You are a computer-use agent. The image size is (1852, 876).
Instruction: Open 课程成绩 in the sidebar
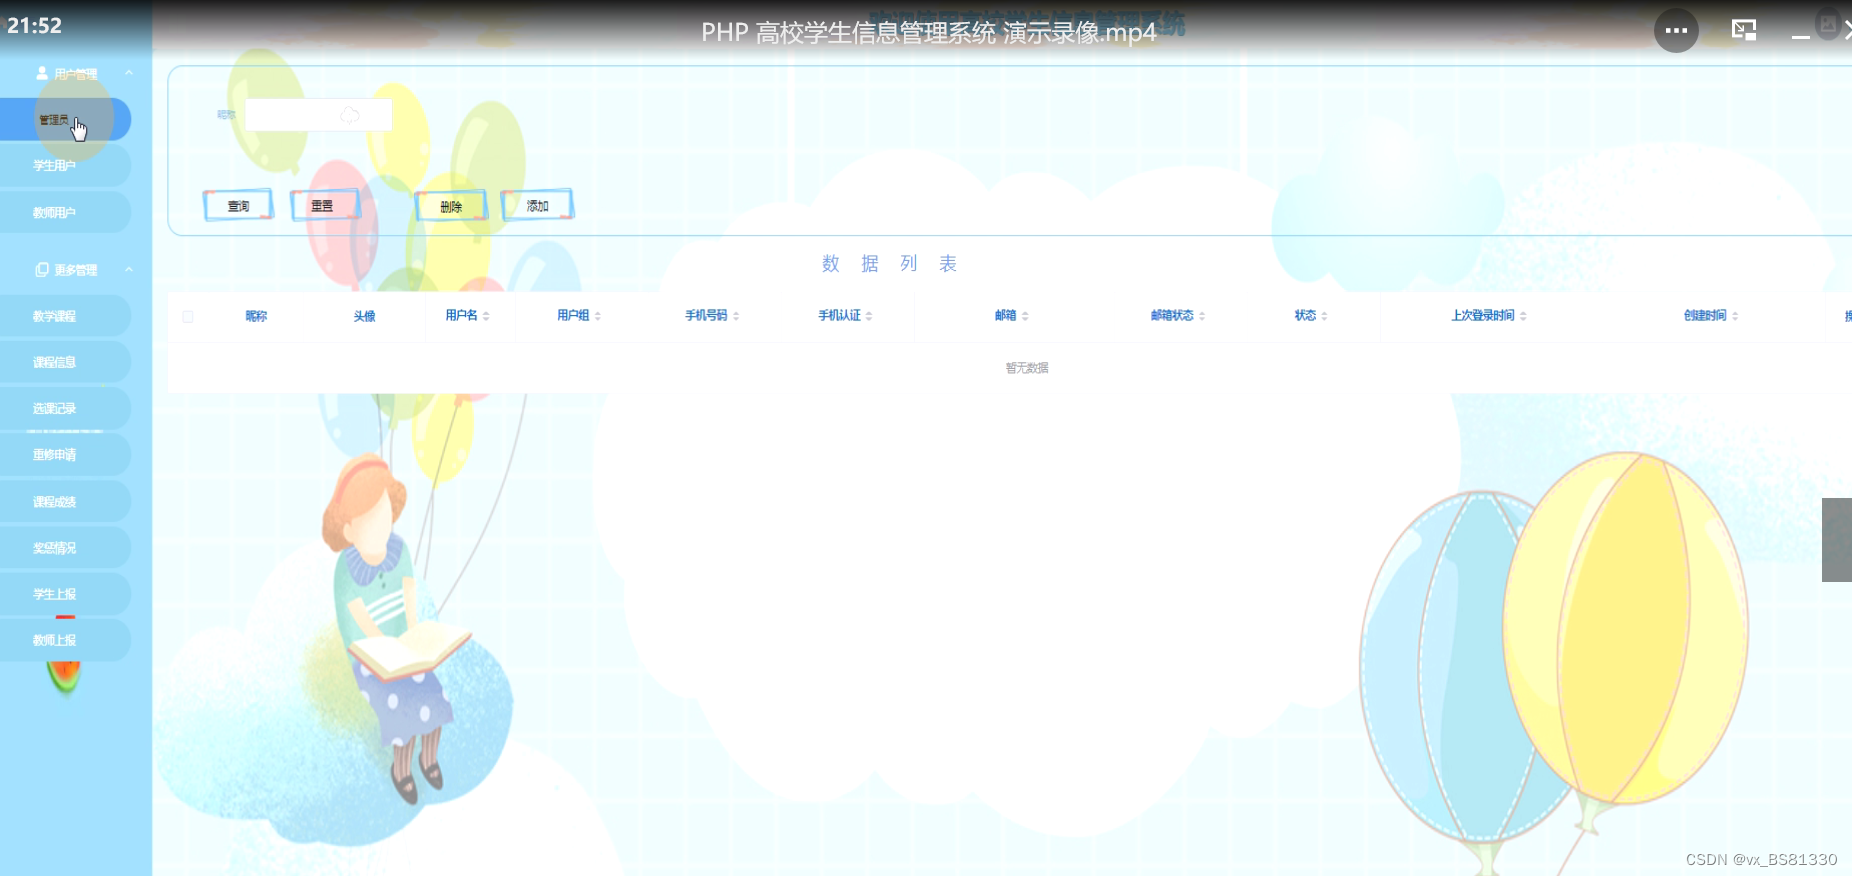65,502
